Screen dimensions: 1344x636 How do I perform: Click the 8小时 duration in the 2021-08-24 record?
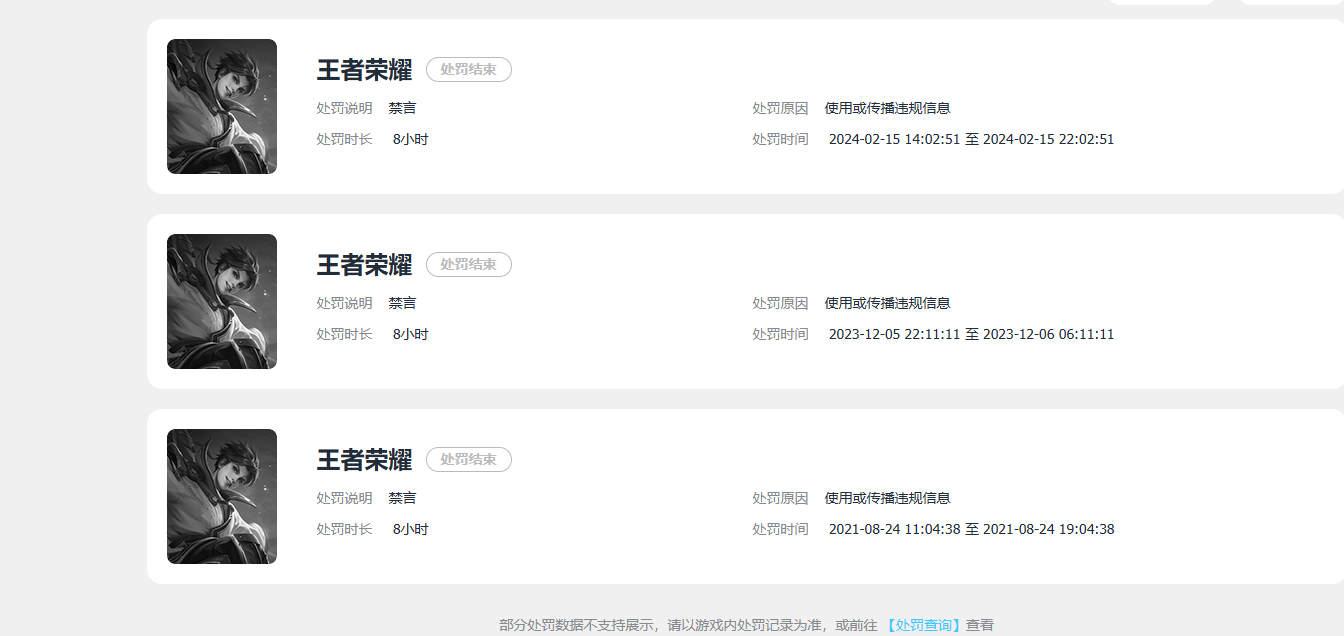click(410, 529)
